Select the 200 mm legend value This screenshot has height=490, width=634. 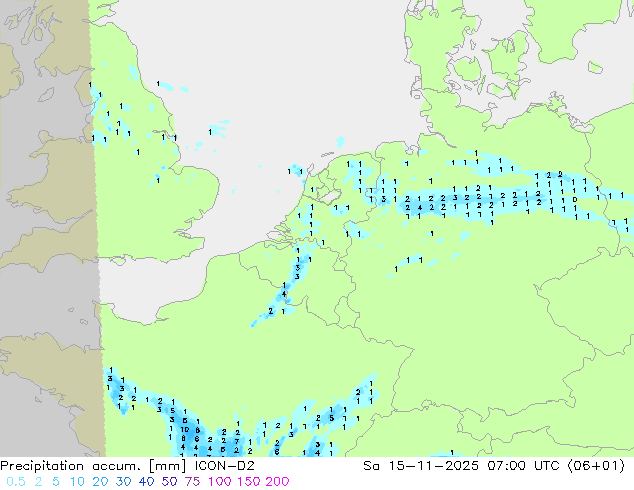pyautogui.click(x=277, y=482)
